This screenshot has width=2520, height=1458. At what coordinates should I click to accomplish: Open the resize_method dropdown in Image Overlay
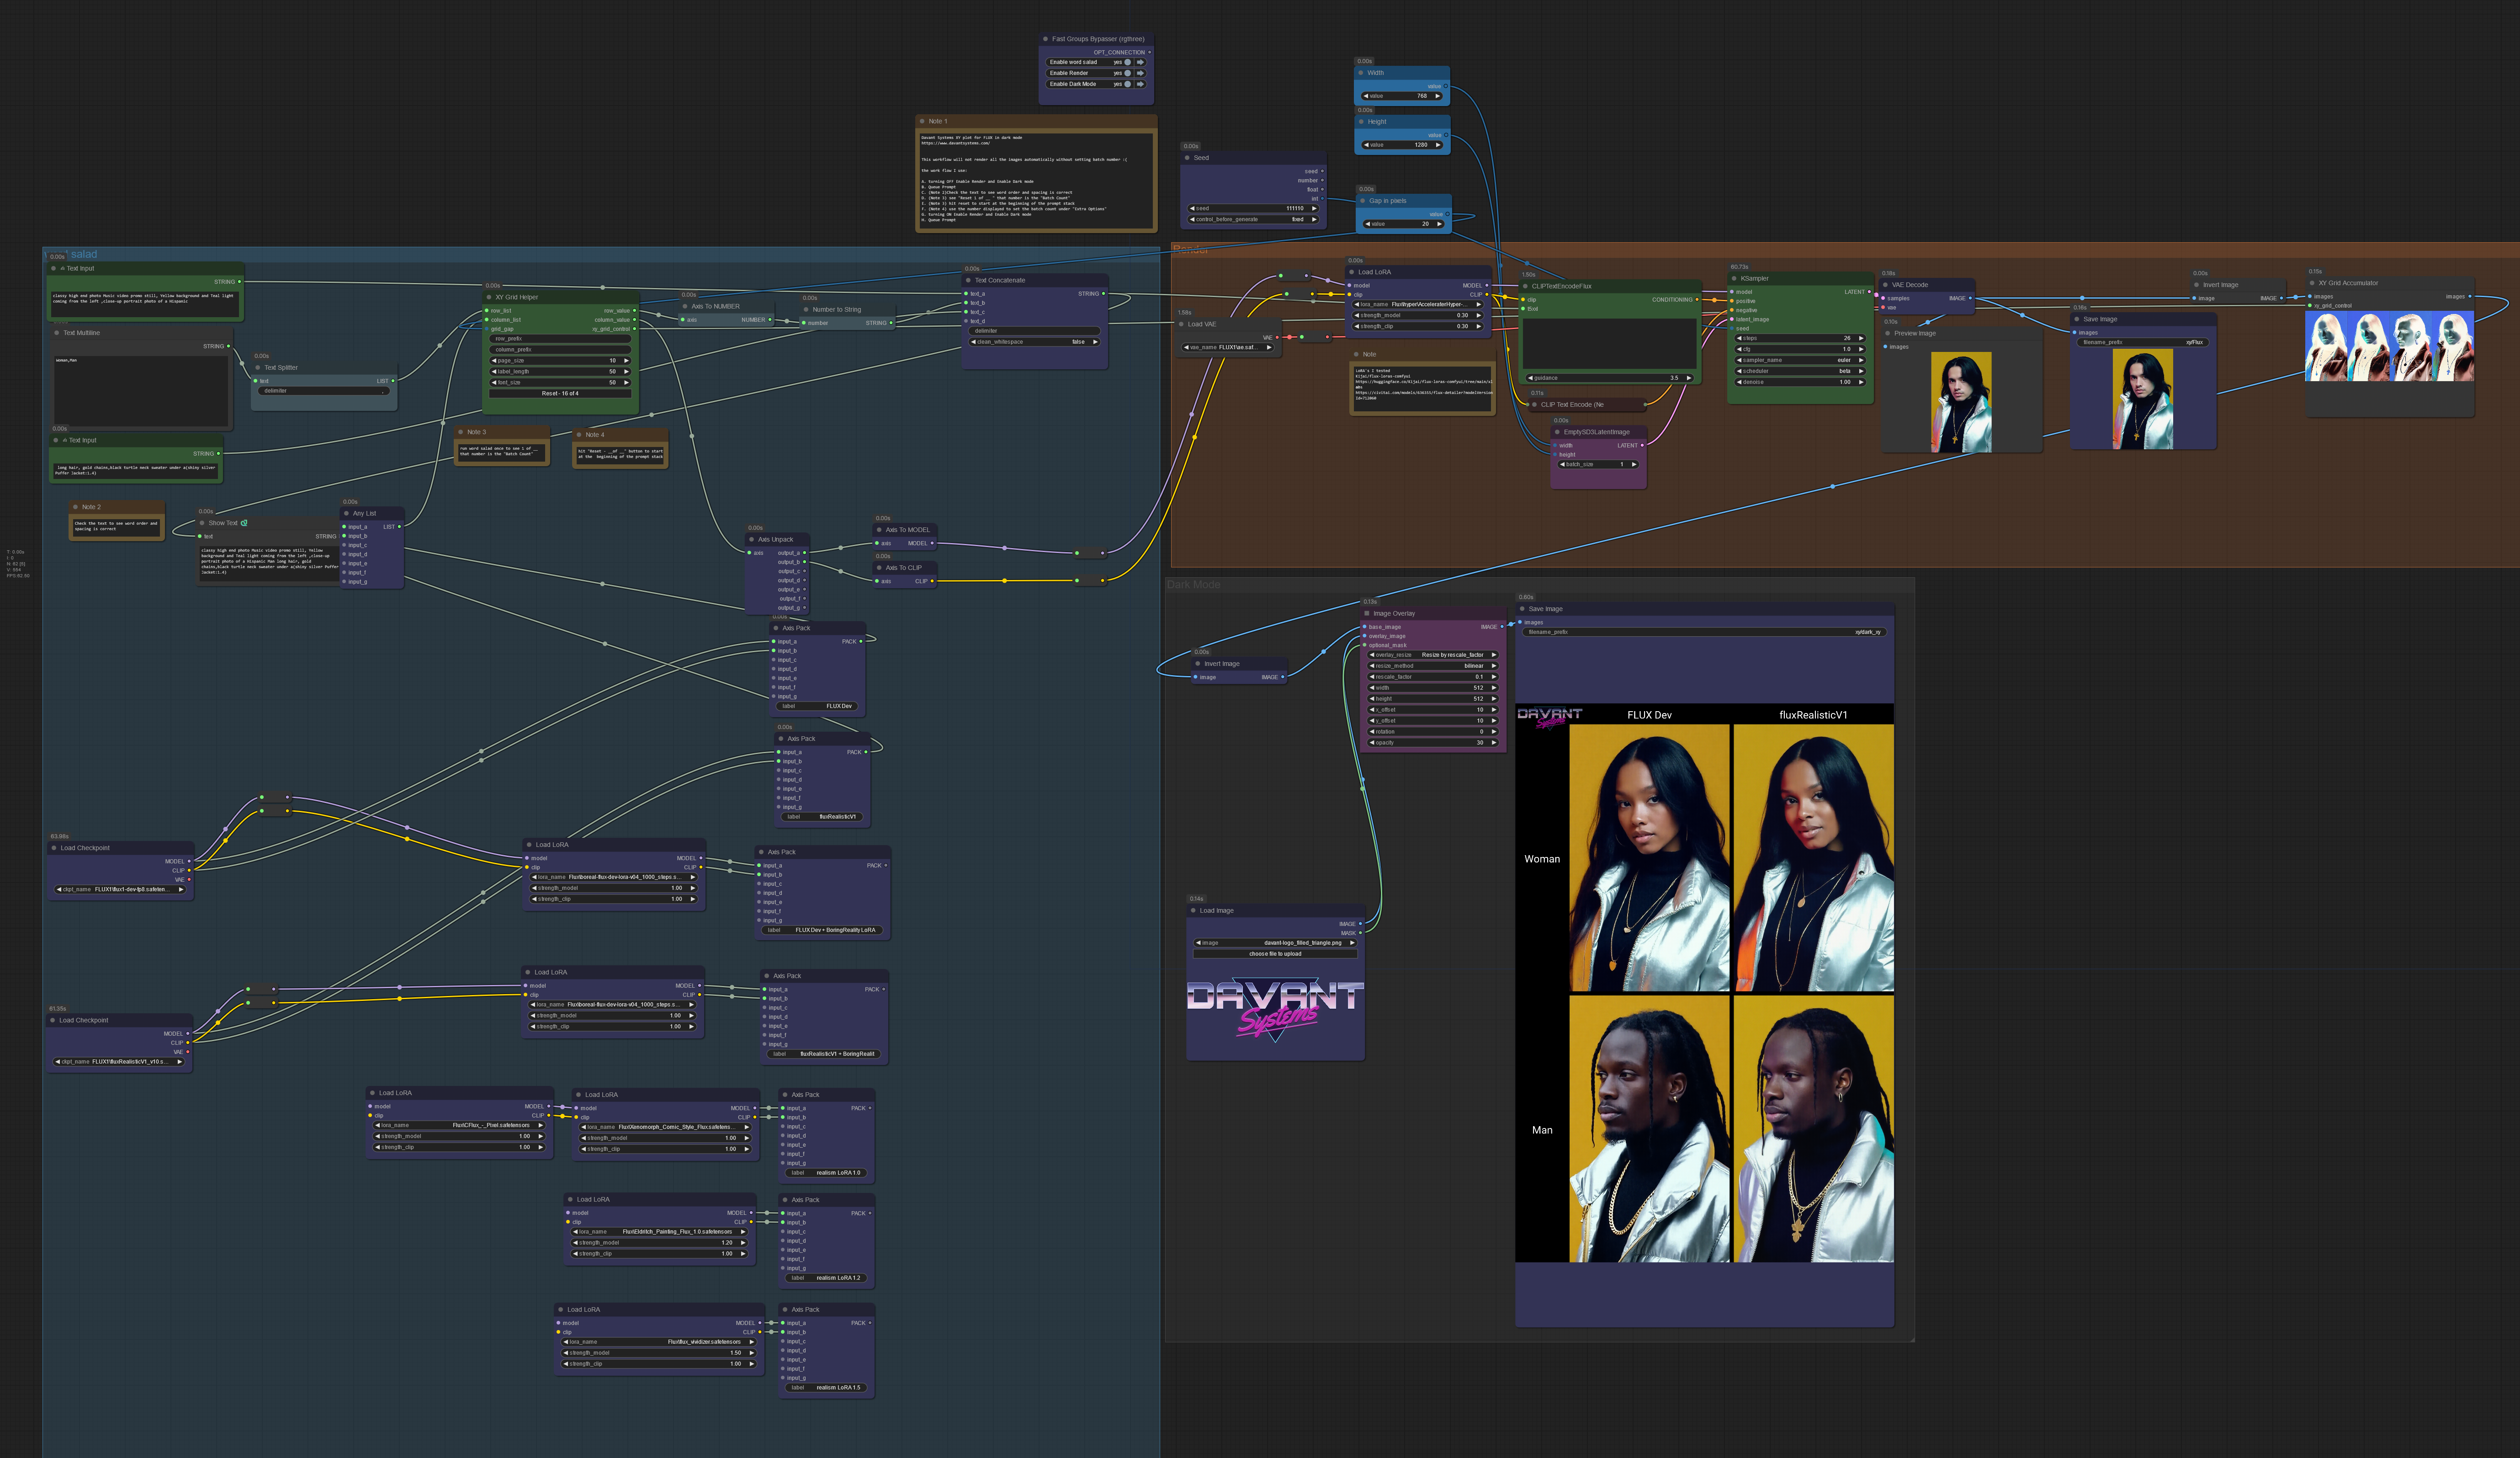click(x=1432, y=666)
